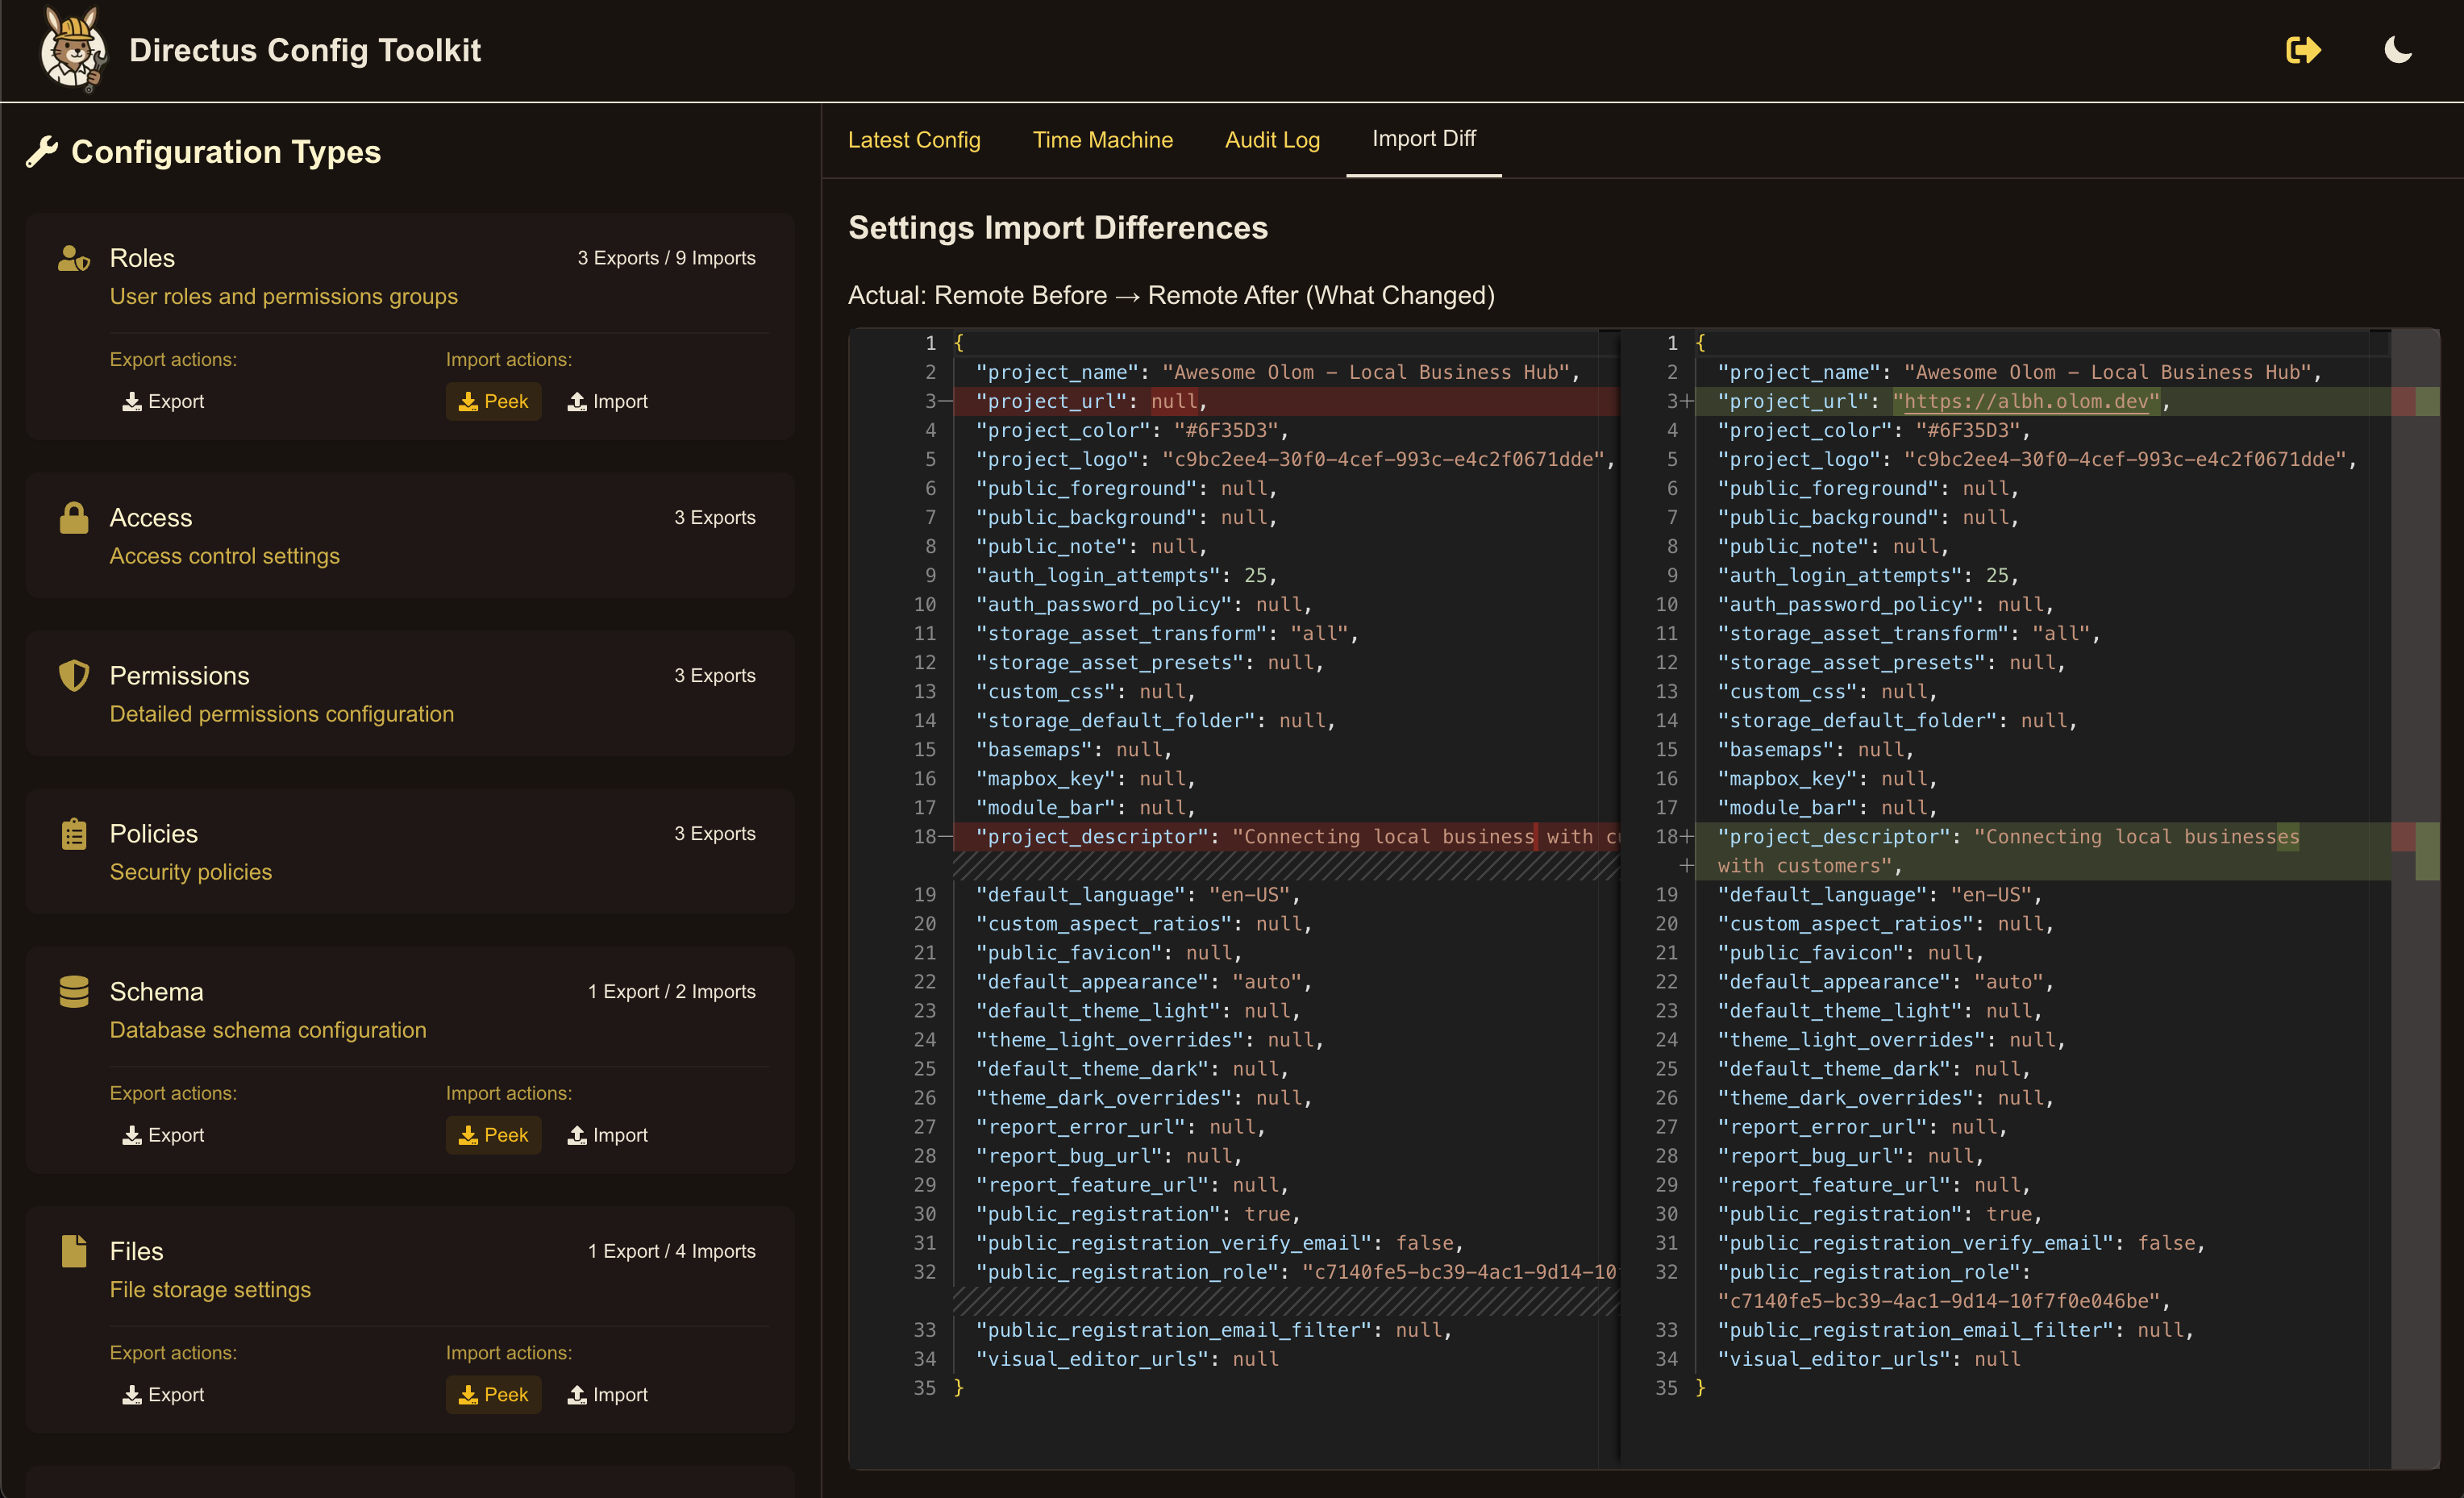Image resolution: width=2464 pixels, height=1498 pixels.
Task: Click the https://albh.olom.dev link in diff
Action: [2026, 402]
